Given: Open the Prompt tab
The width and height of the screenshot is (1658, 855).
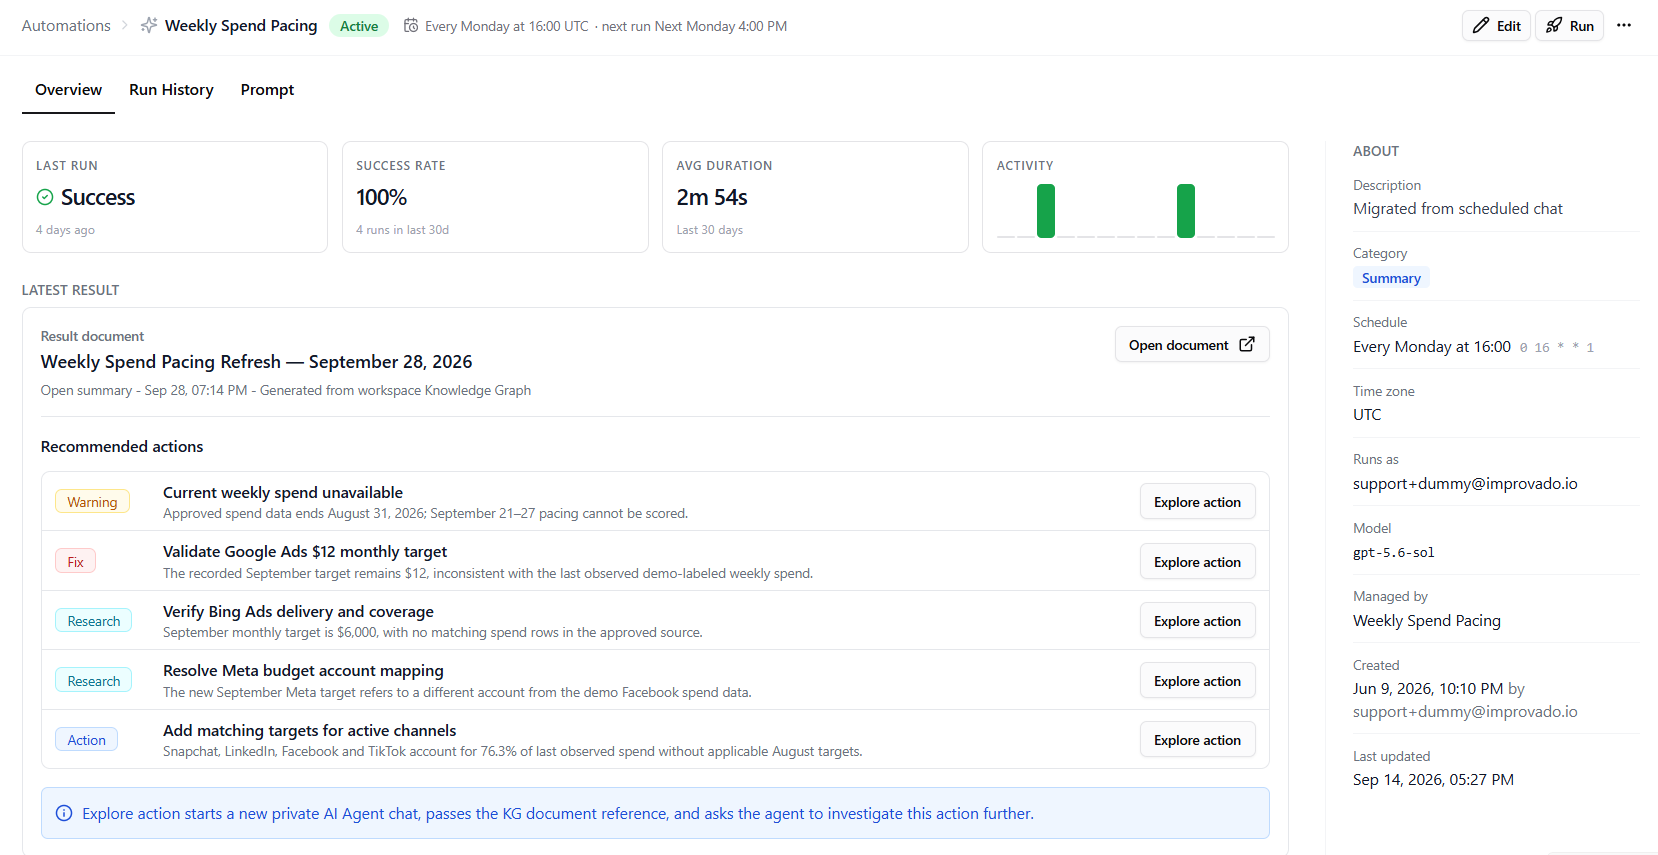Looking at the screenshot, I should pyautogui.click(x=267, y=90).
